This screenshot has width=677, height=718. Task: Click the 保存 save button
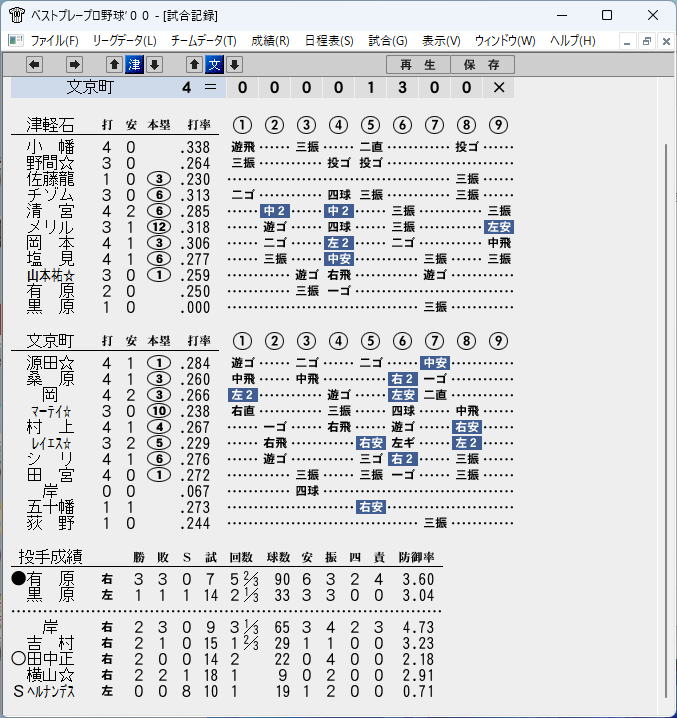pyautogui.click(x=482, y=65)
